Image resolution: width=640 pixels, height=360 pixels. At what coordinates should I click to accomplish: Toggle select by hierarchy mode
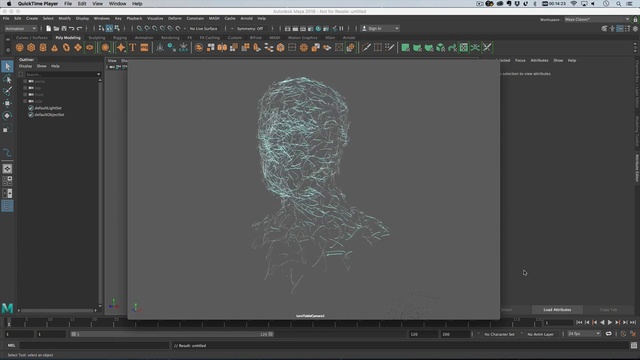(x=101, y=29)
